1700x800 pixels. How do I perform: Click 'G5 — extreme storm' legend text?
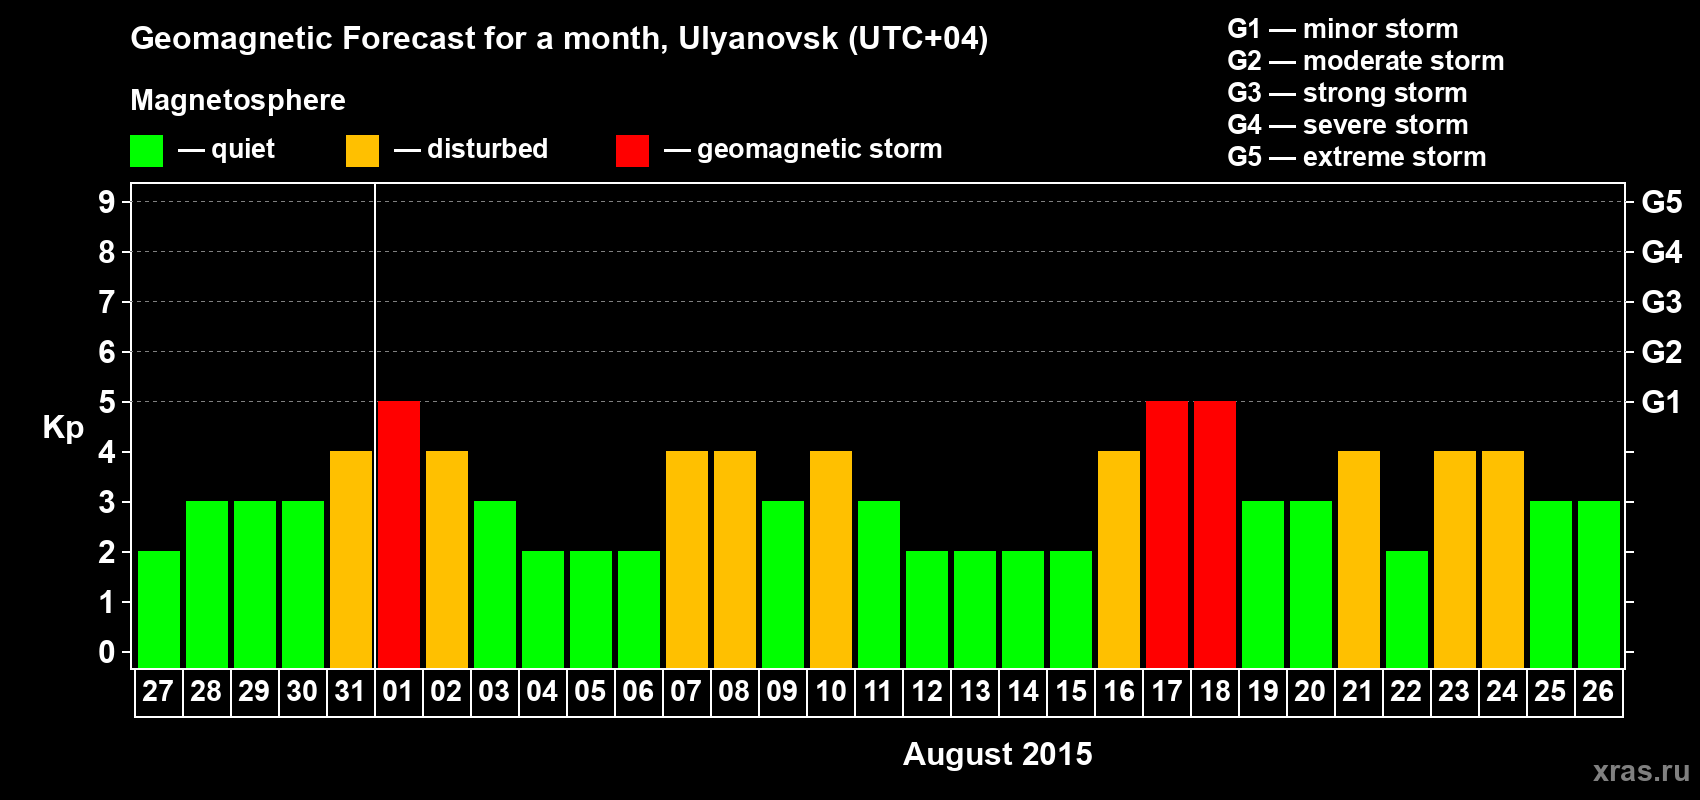tap(1357, 157)
